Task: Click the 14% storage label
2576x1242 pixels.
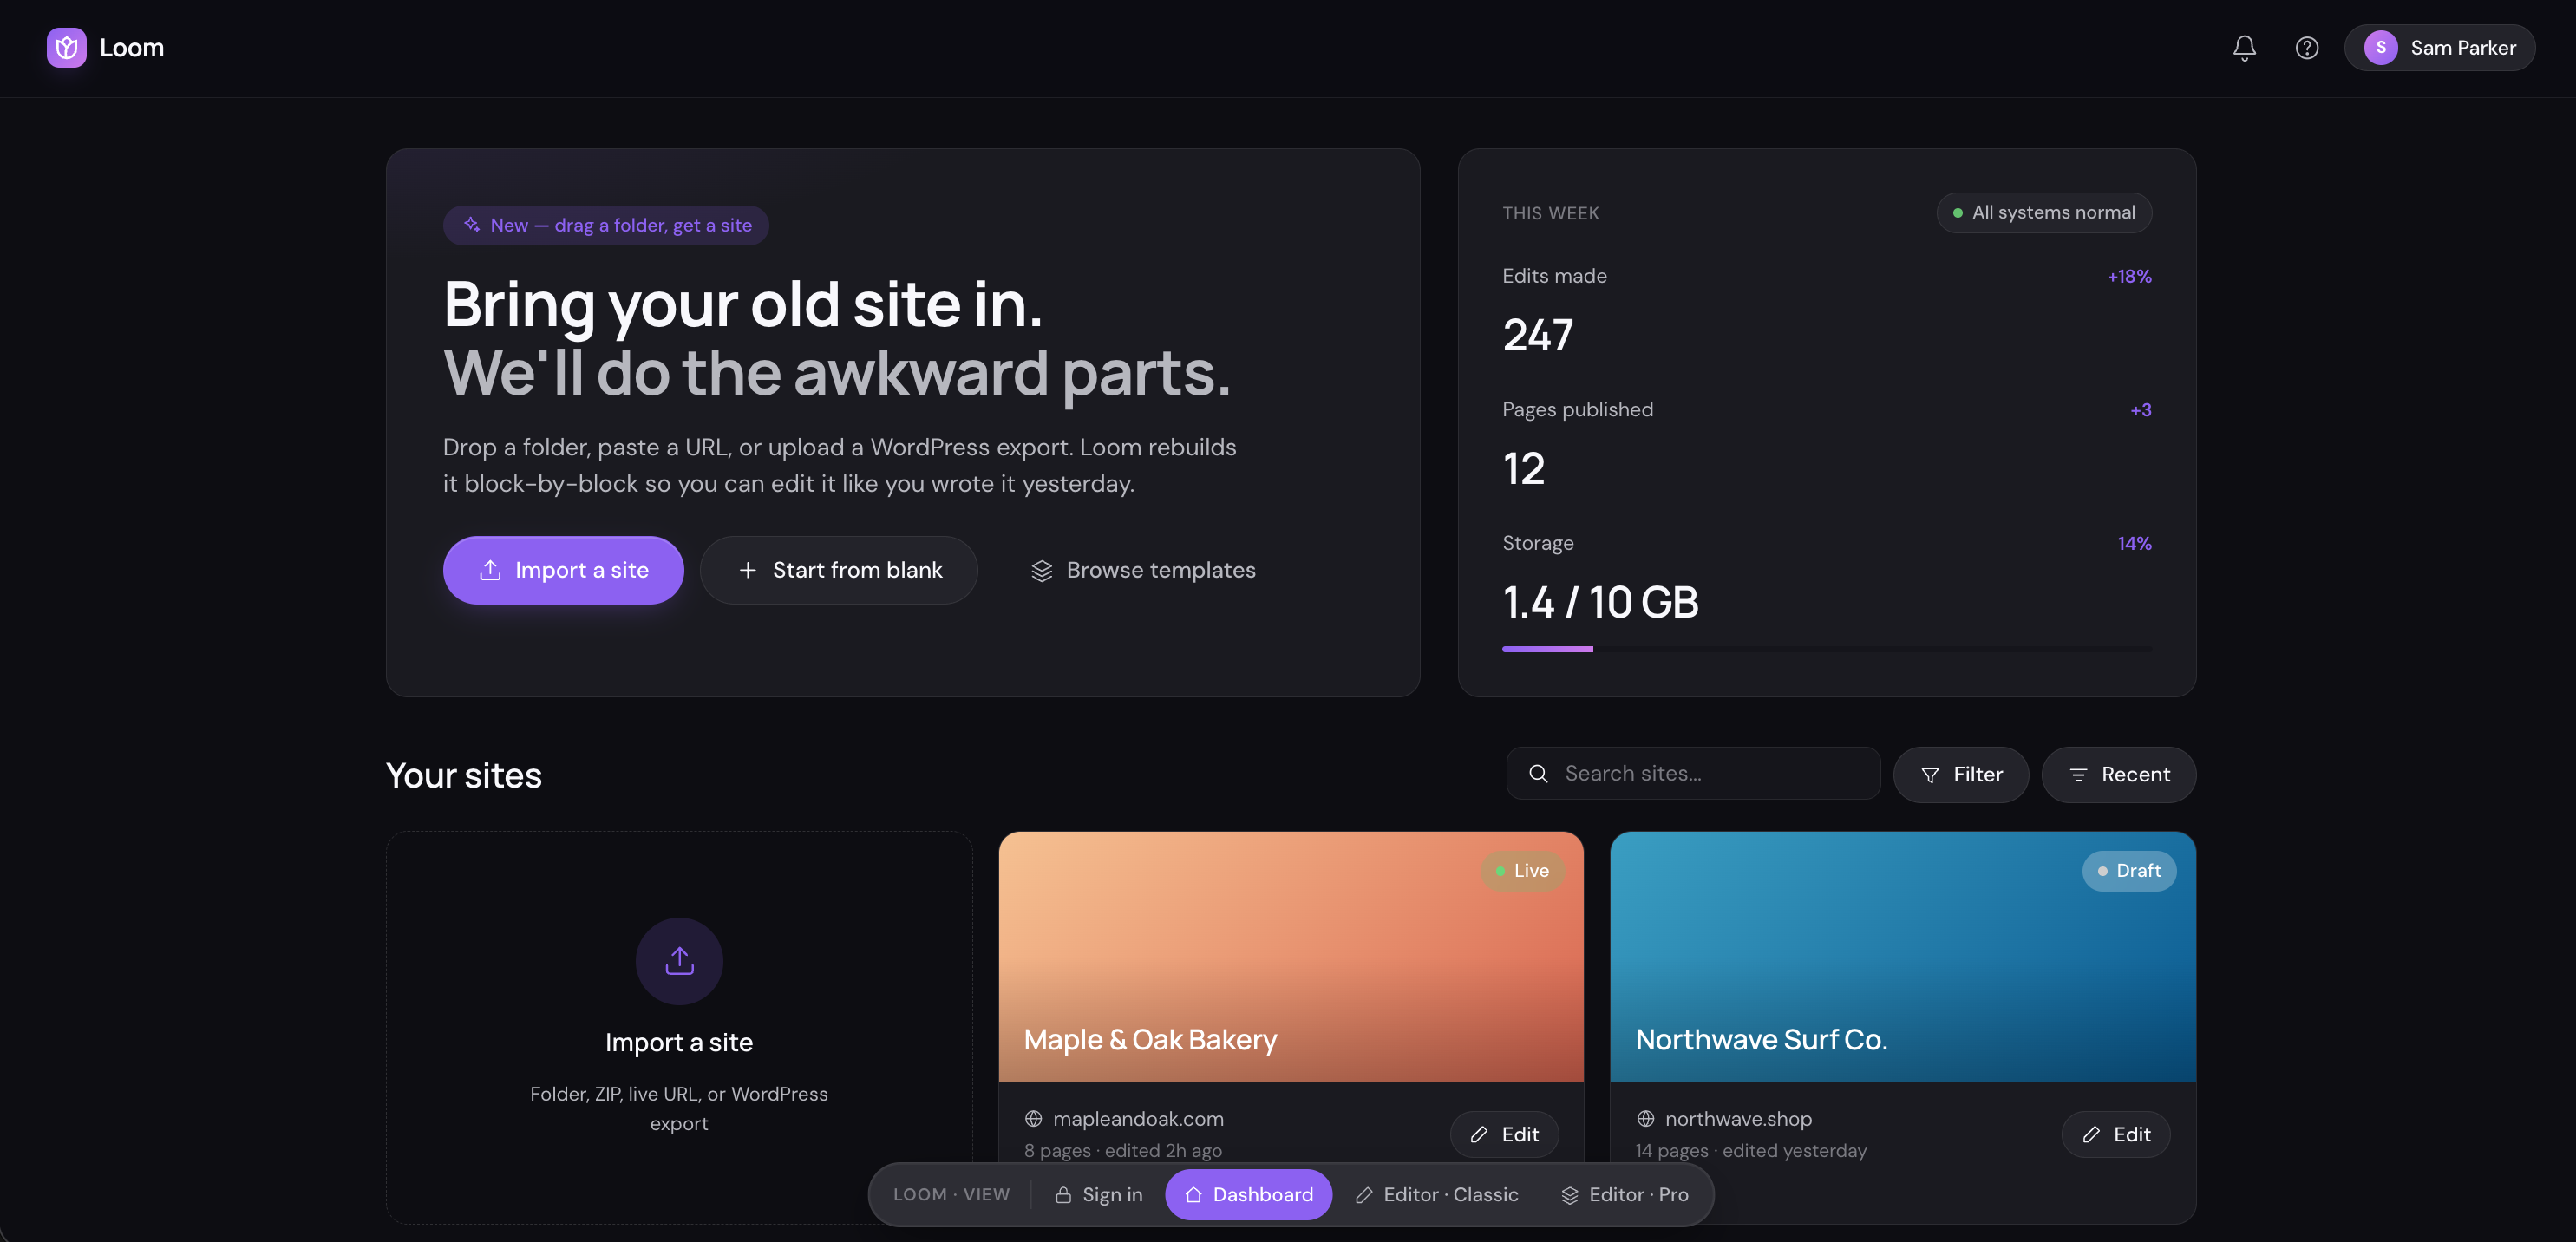Action: [2134, 544]
